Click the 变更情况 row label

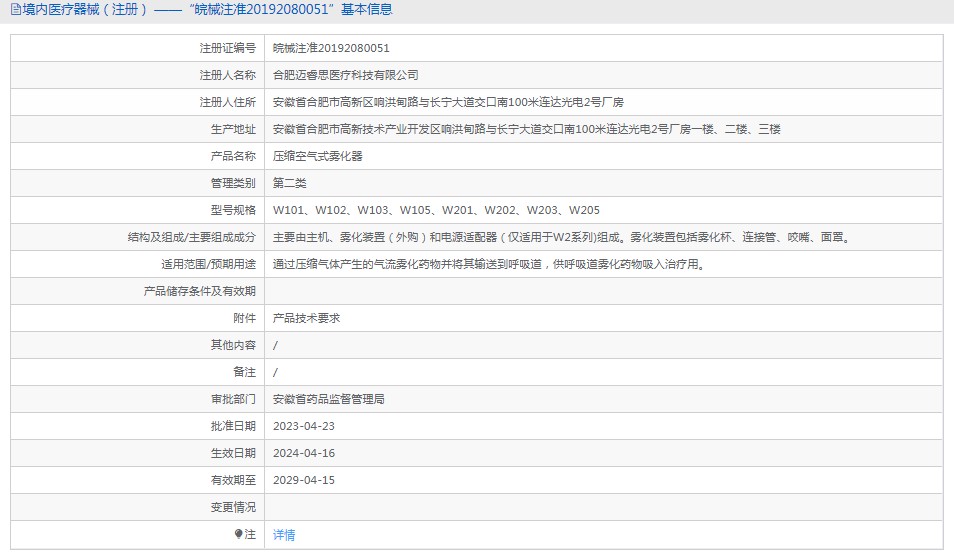tap(233, 507)
